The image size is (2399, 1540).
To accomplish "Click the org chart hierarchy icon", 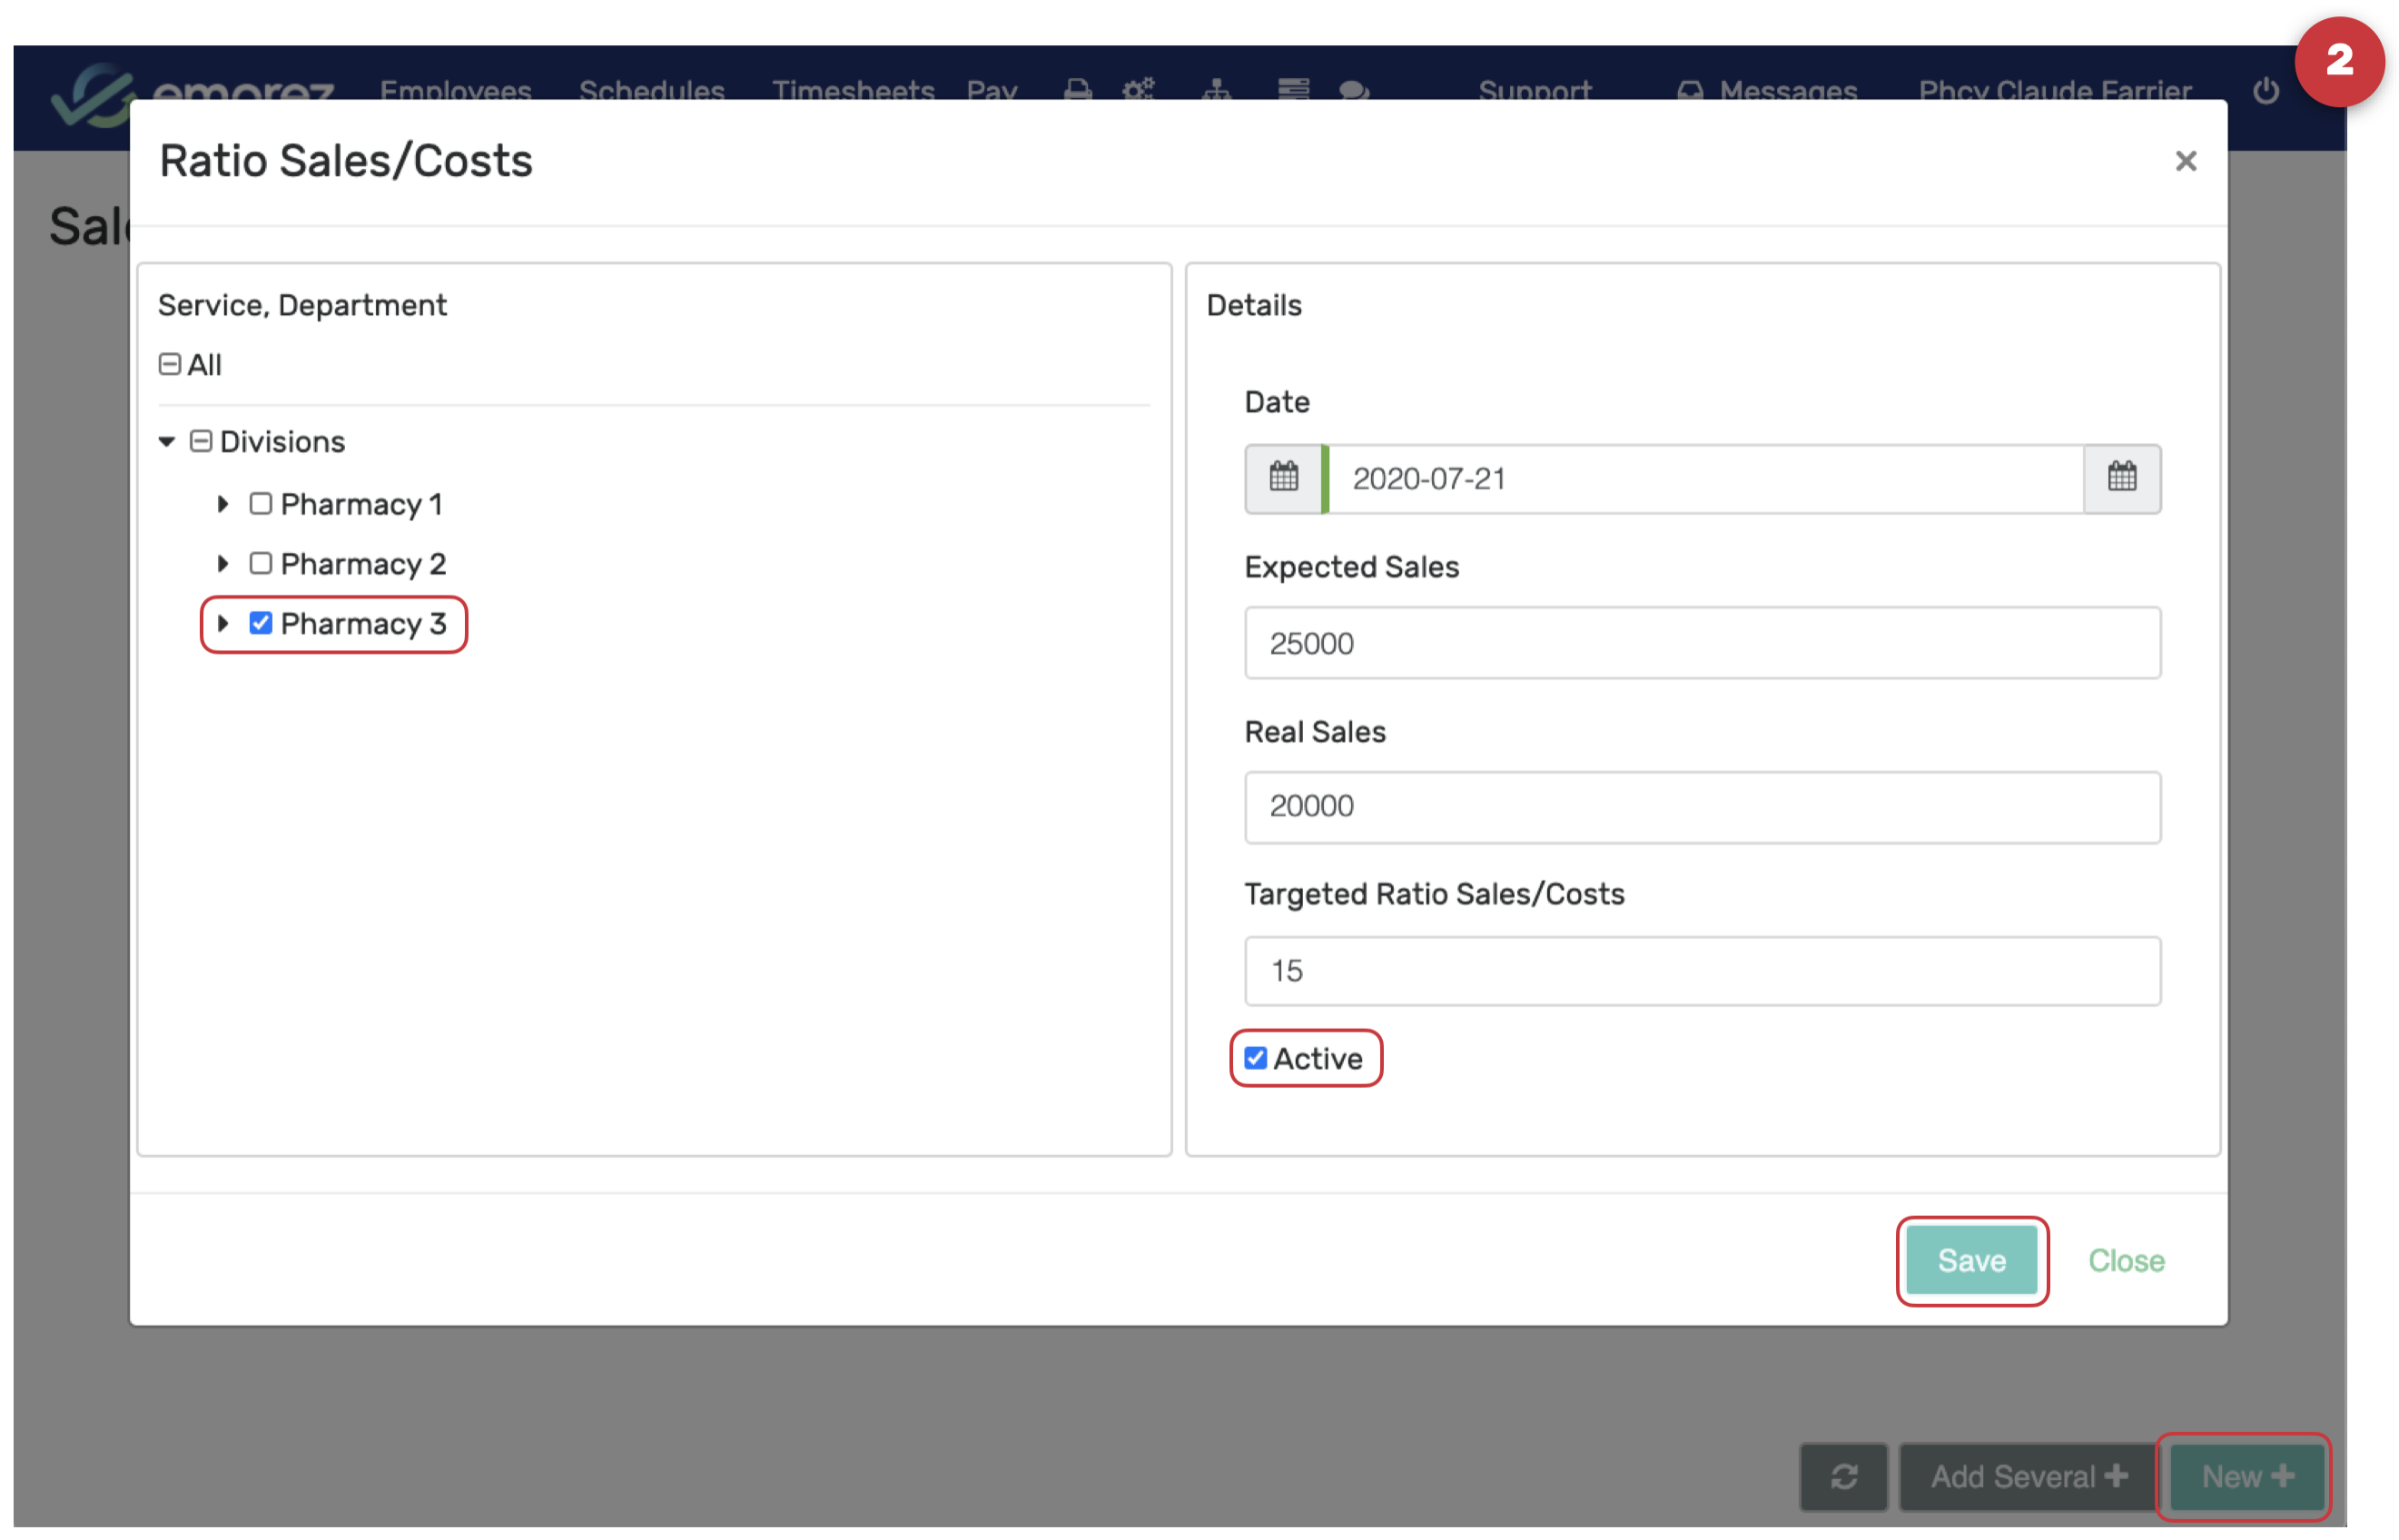I will [x=1216, y=90].
